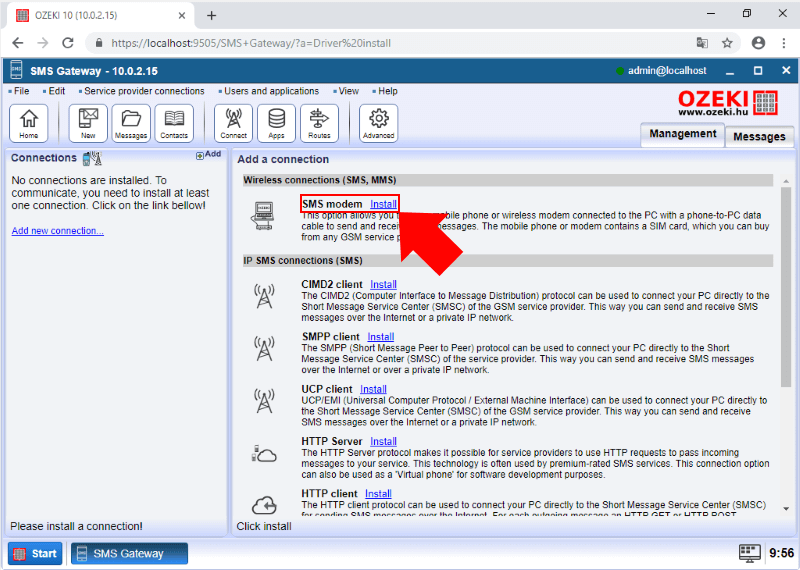Open Users and applications menu

pos(269,91)
